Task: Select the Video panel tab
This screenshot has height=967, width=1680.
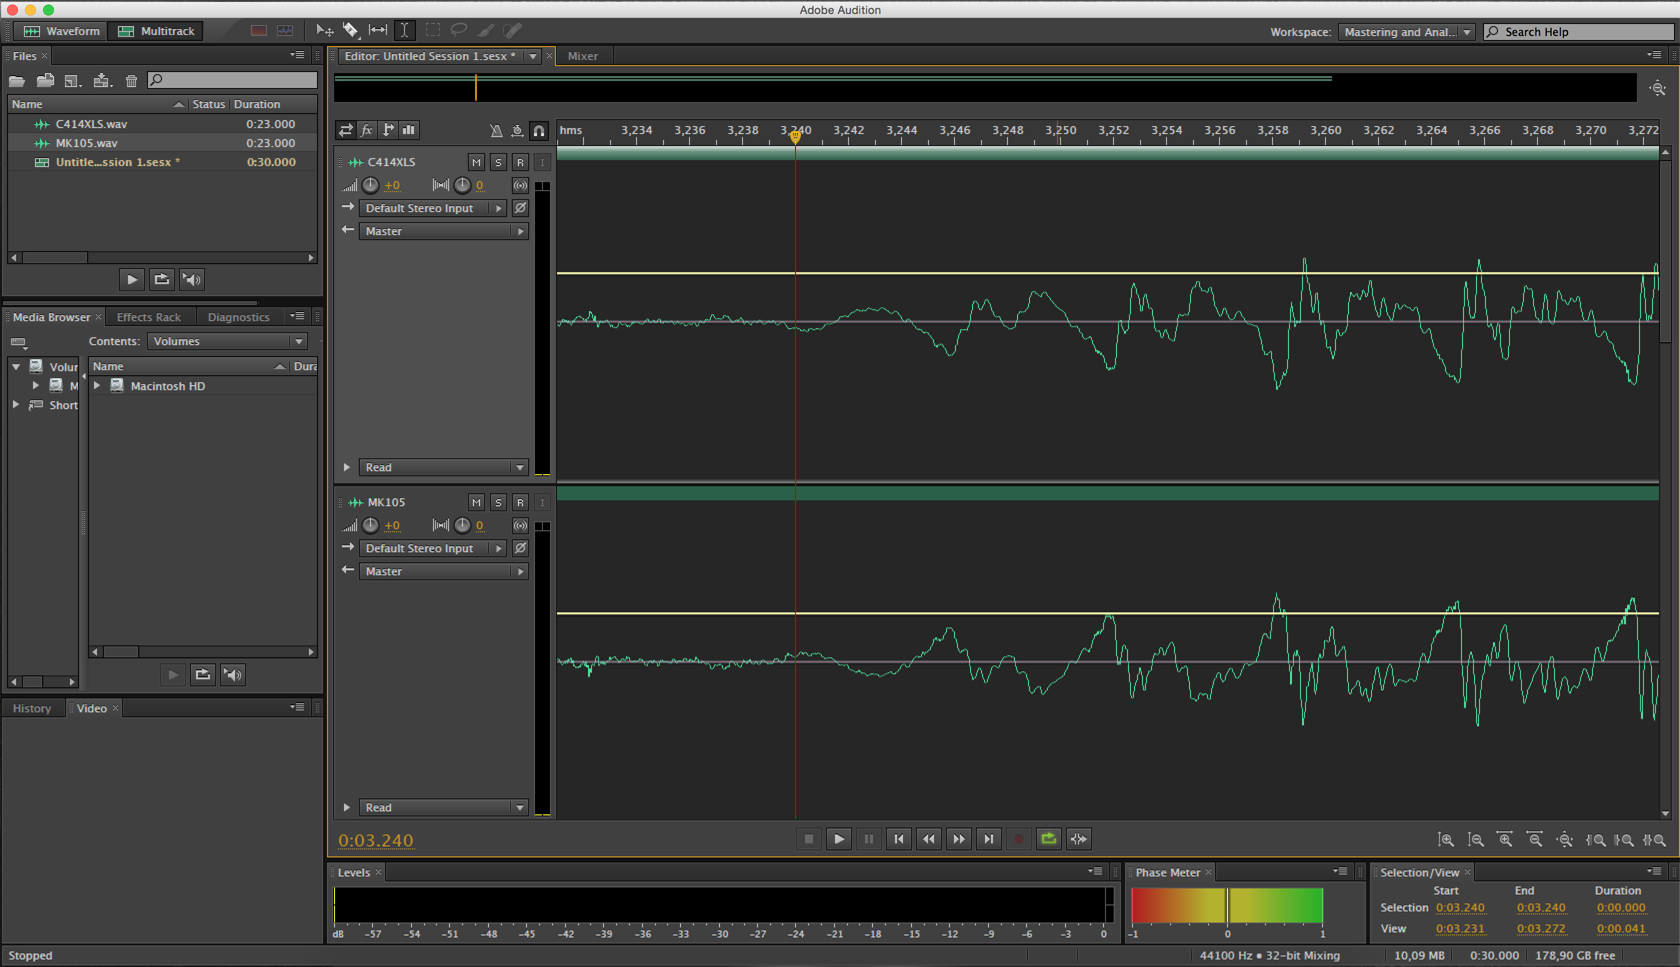Action: (x=92, y=708)
